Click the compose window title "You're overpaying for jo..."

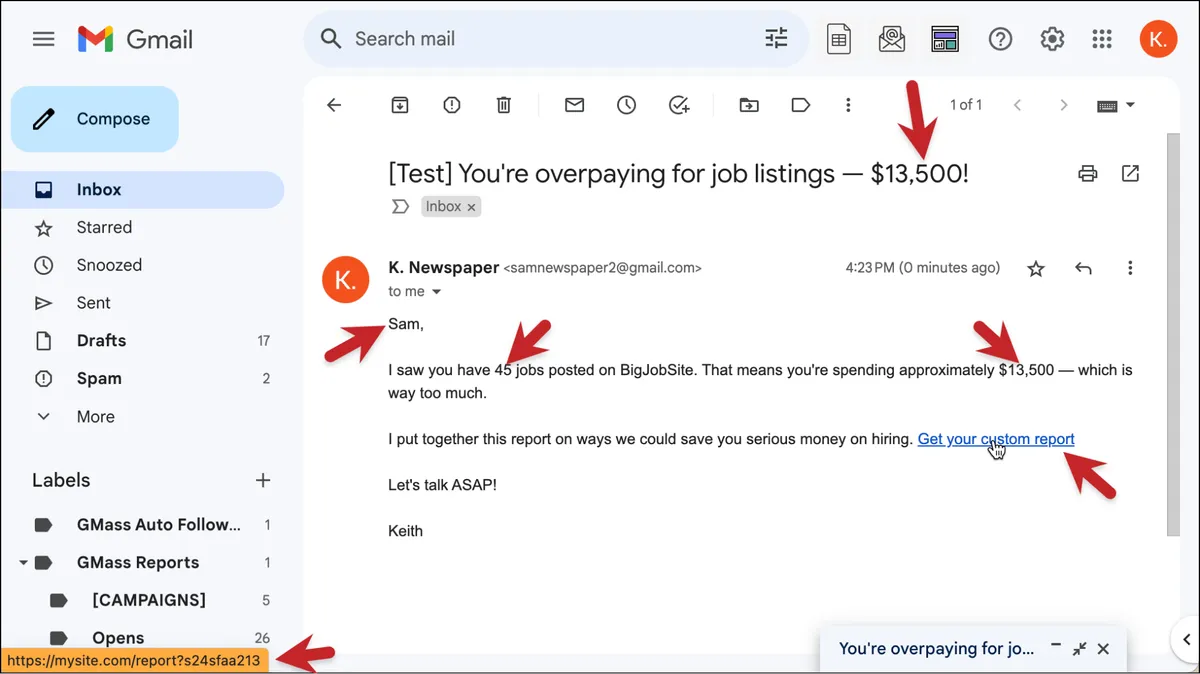936,648
